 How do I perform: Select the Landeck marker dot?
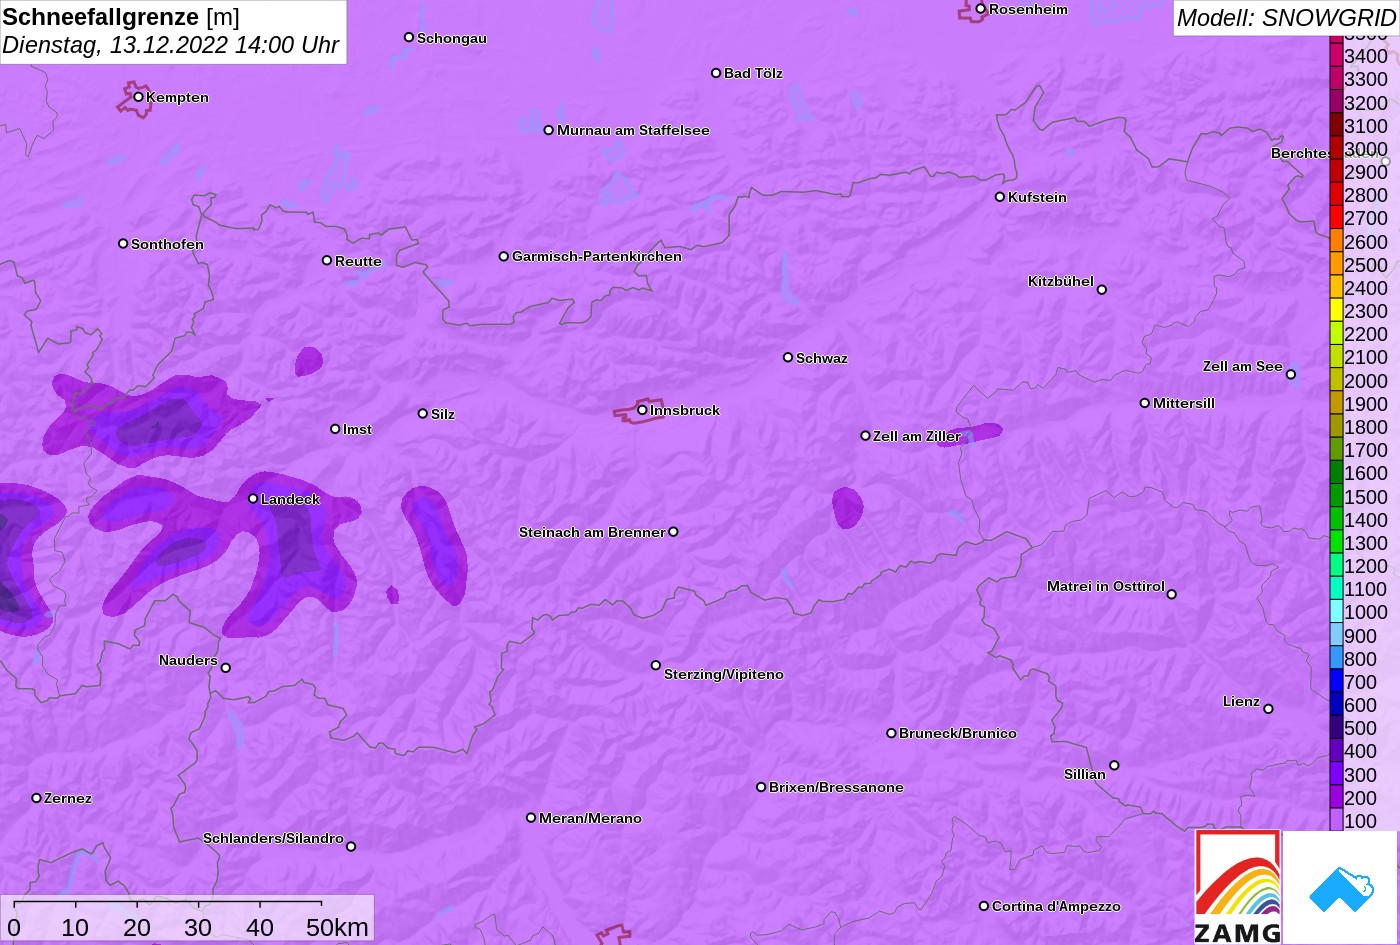[x=253, y=498]
